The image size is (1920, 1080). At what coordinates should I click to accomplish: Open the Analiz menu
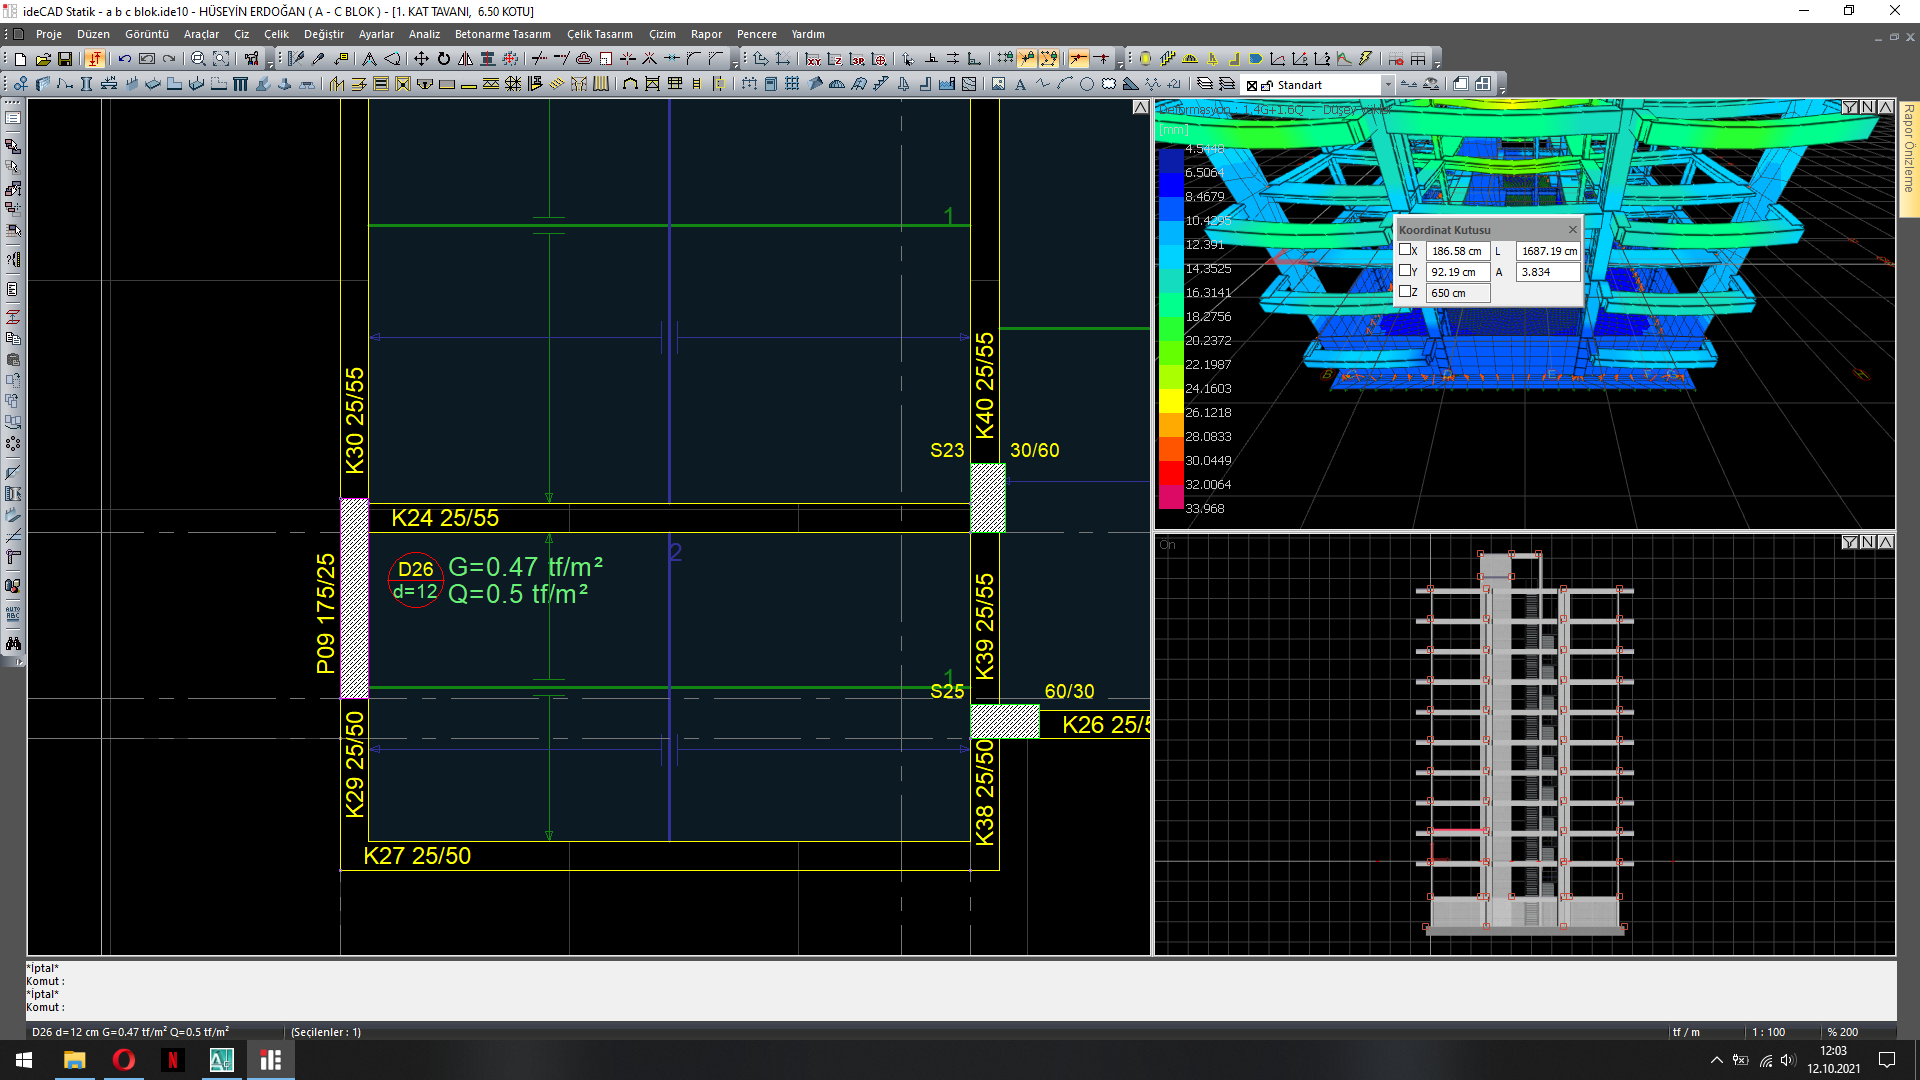coord(424,34)
